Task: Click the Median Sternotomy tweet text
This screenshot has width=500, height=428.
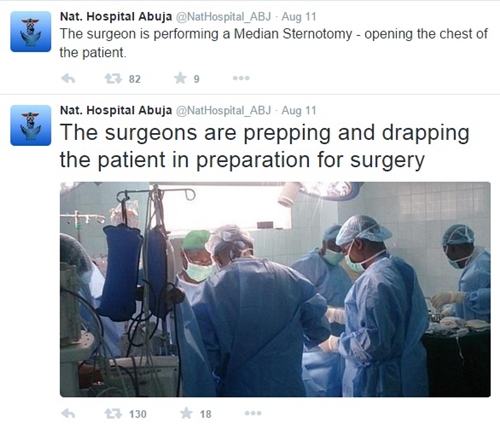Action: [x=273, y=43]
